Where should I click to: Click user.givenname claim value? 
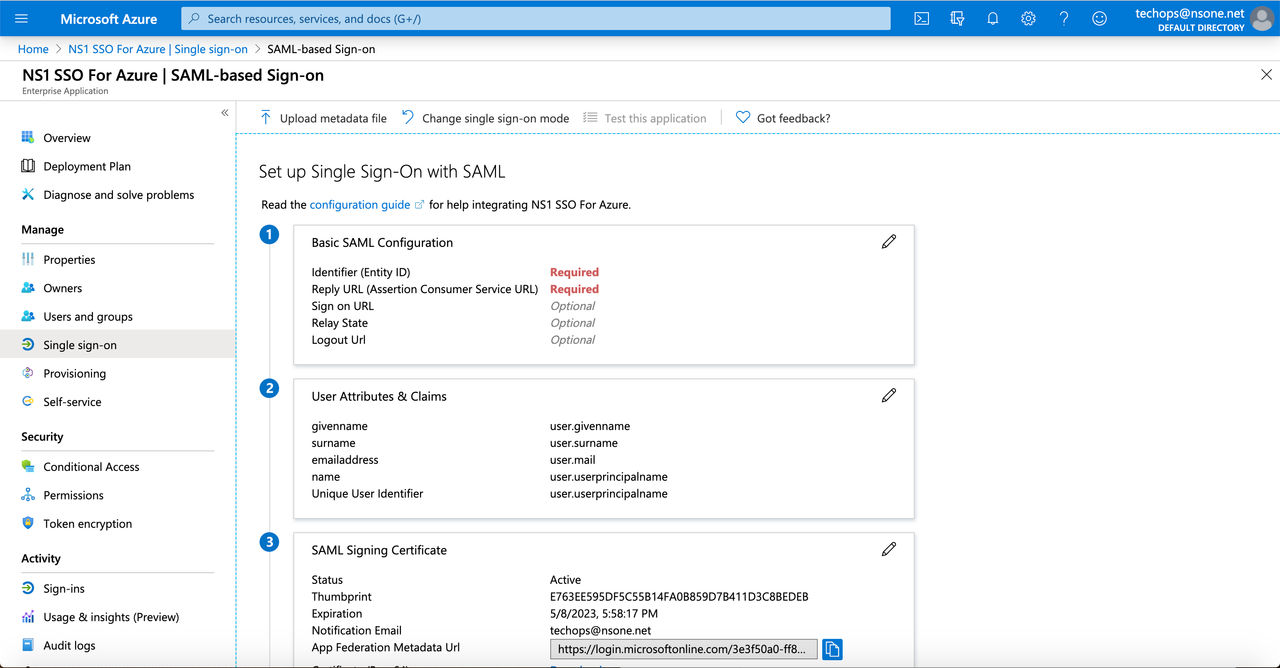coord(590,426)
